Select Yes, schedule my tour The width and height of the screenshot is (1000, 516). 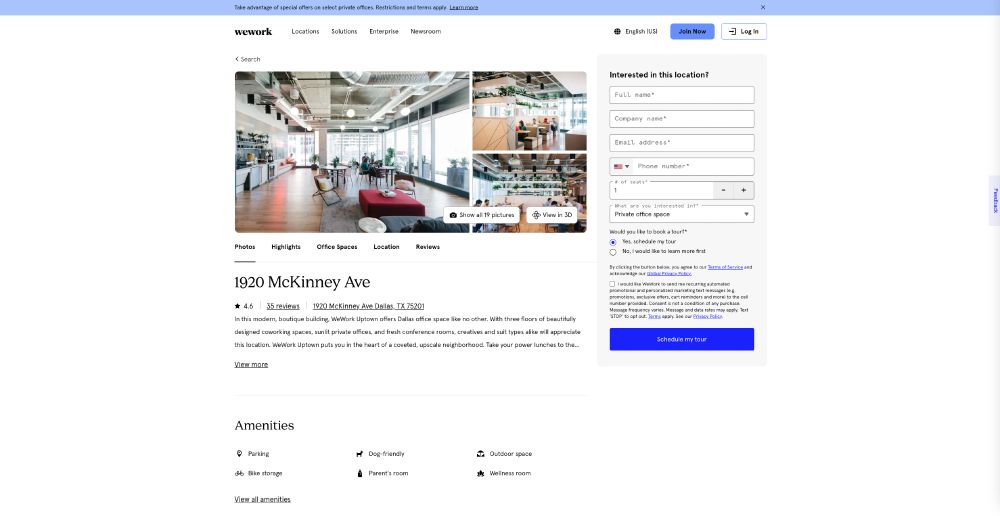(613, 242)
